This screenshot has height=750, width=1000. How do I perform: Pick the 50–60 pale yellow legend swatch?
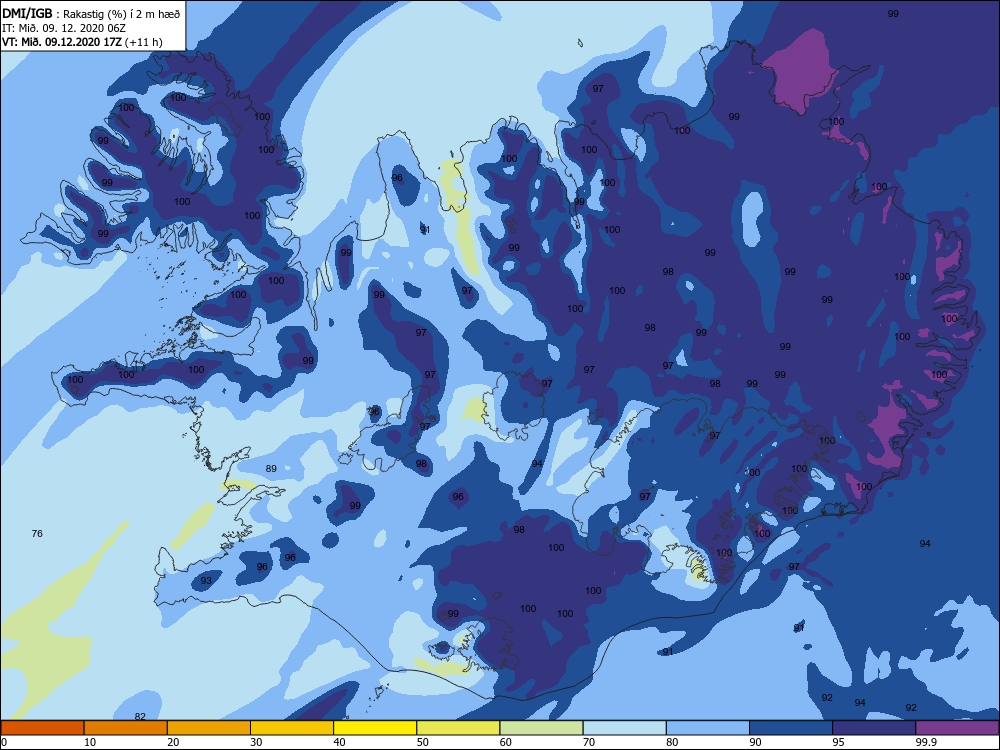tap(459, 728)
